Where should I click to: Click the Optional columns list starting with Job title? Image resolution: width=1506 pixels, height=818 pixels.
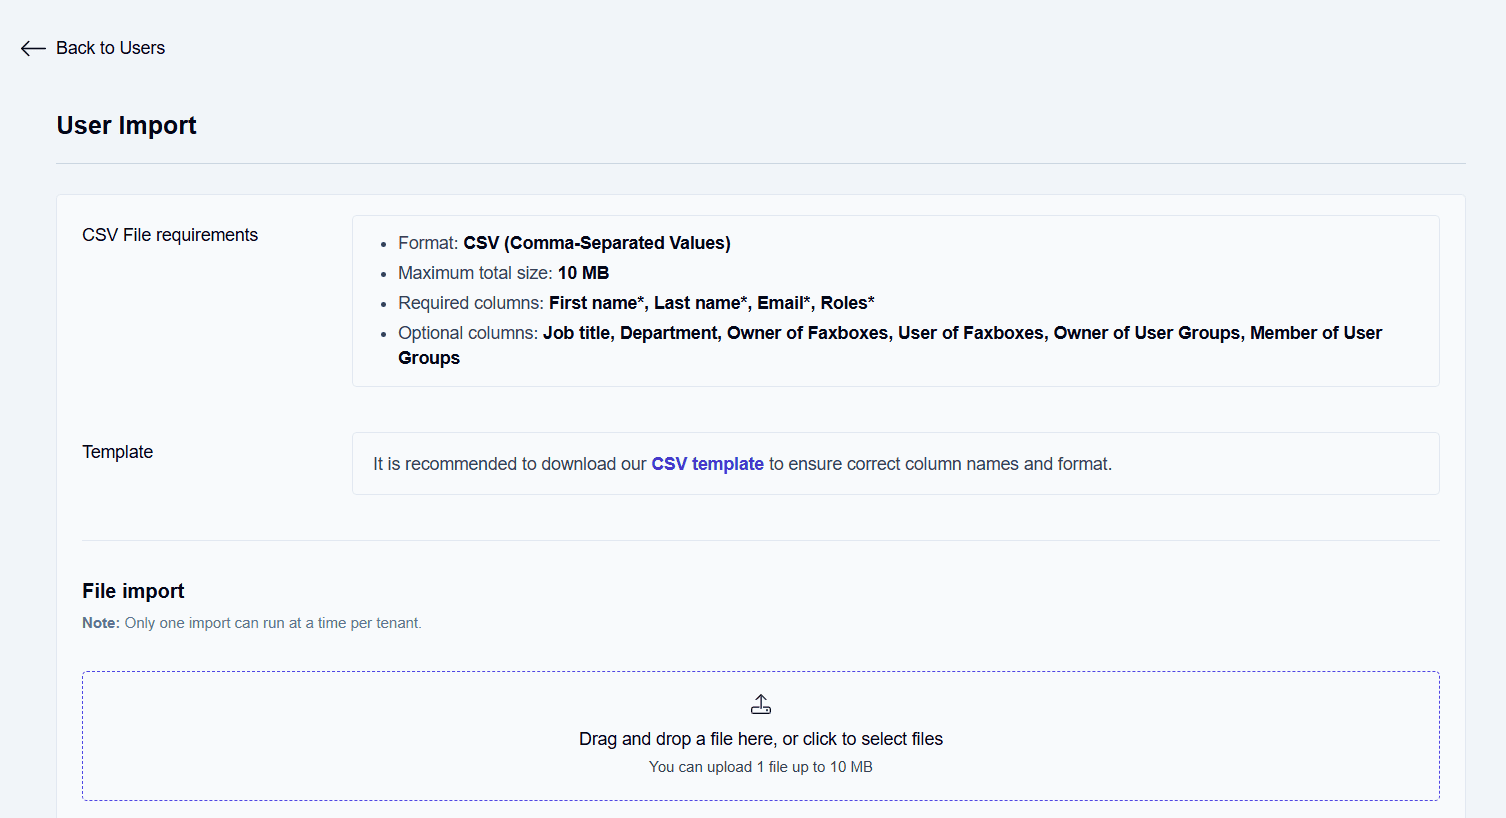(x=890, y=345)
